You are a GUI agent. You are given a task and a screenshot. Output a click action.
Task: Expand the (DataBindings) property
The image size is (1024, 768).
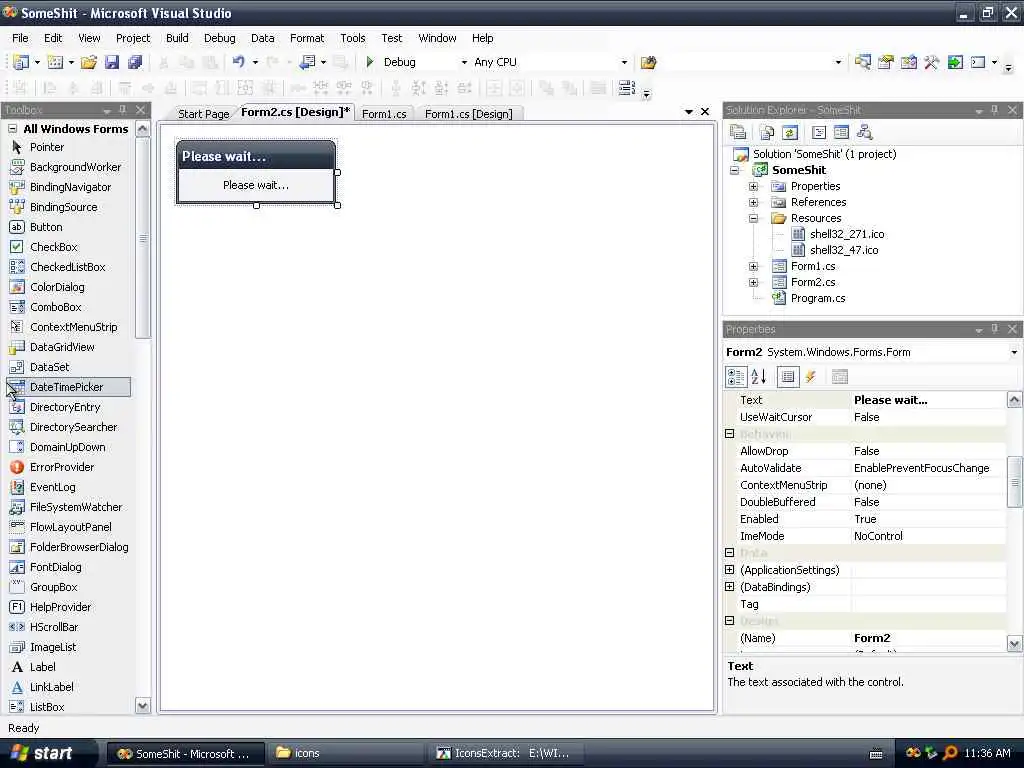coord(729,586)
